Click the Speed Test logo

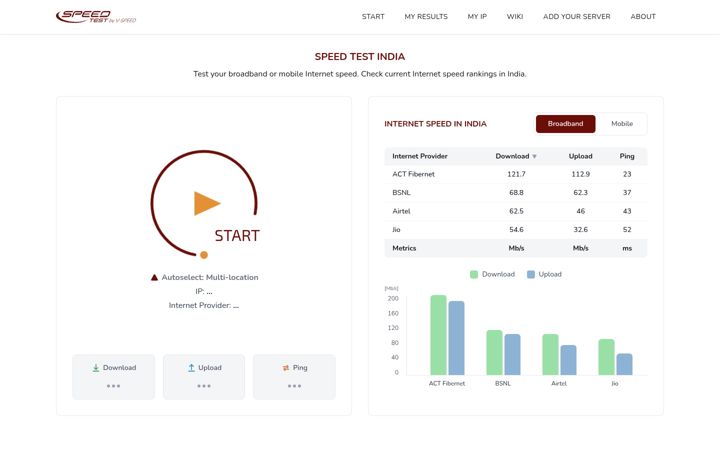point(96,17)
